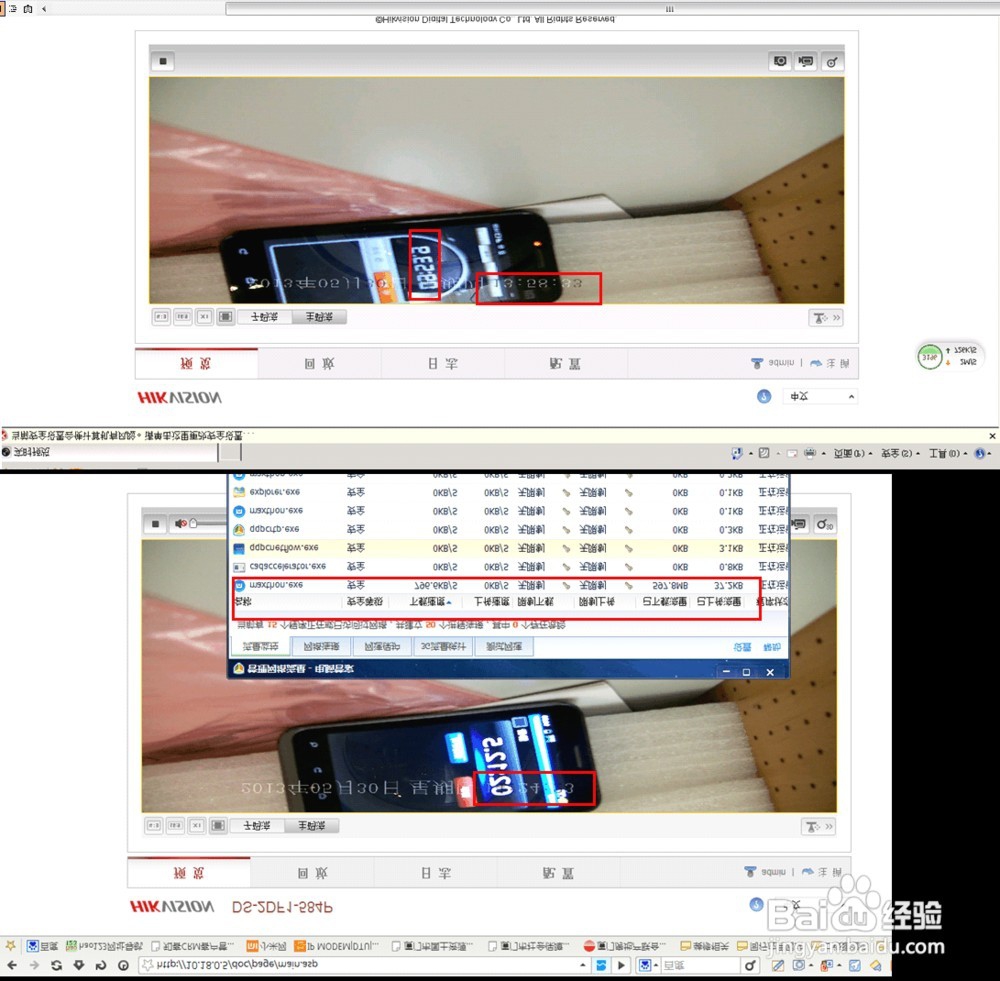Image resolution: width=1000 pixels, height=981 pixels.
Task: Select original X1 size in upper live view
Action: tap(204, 316)
